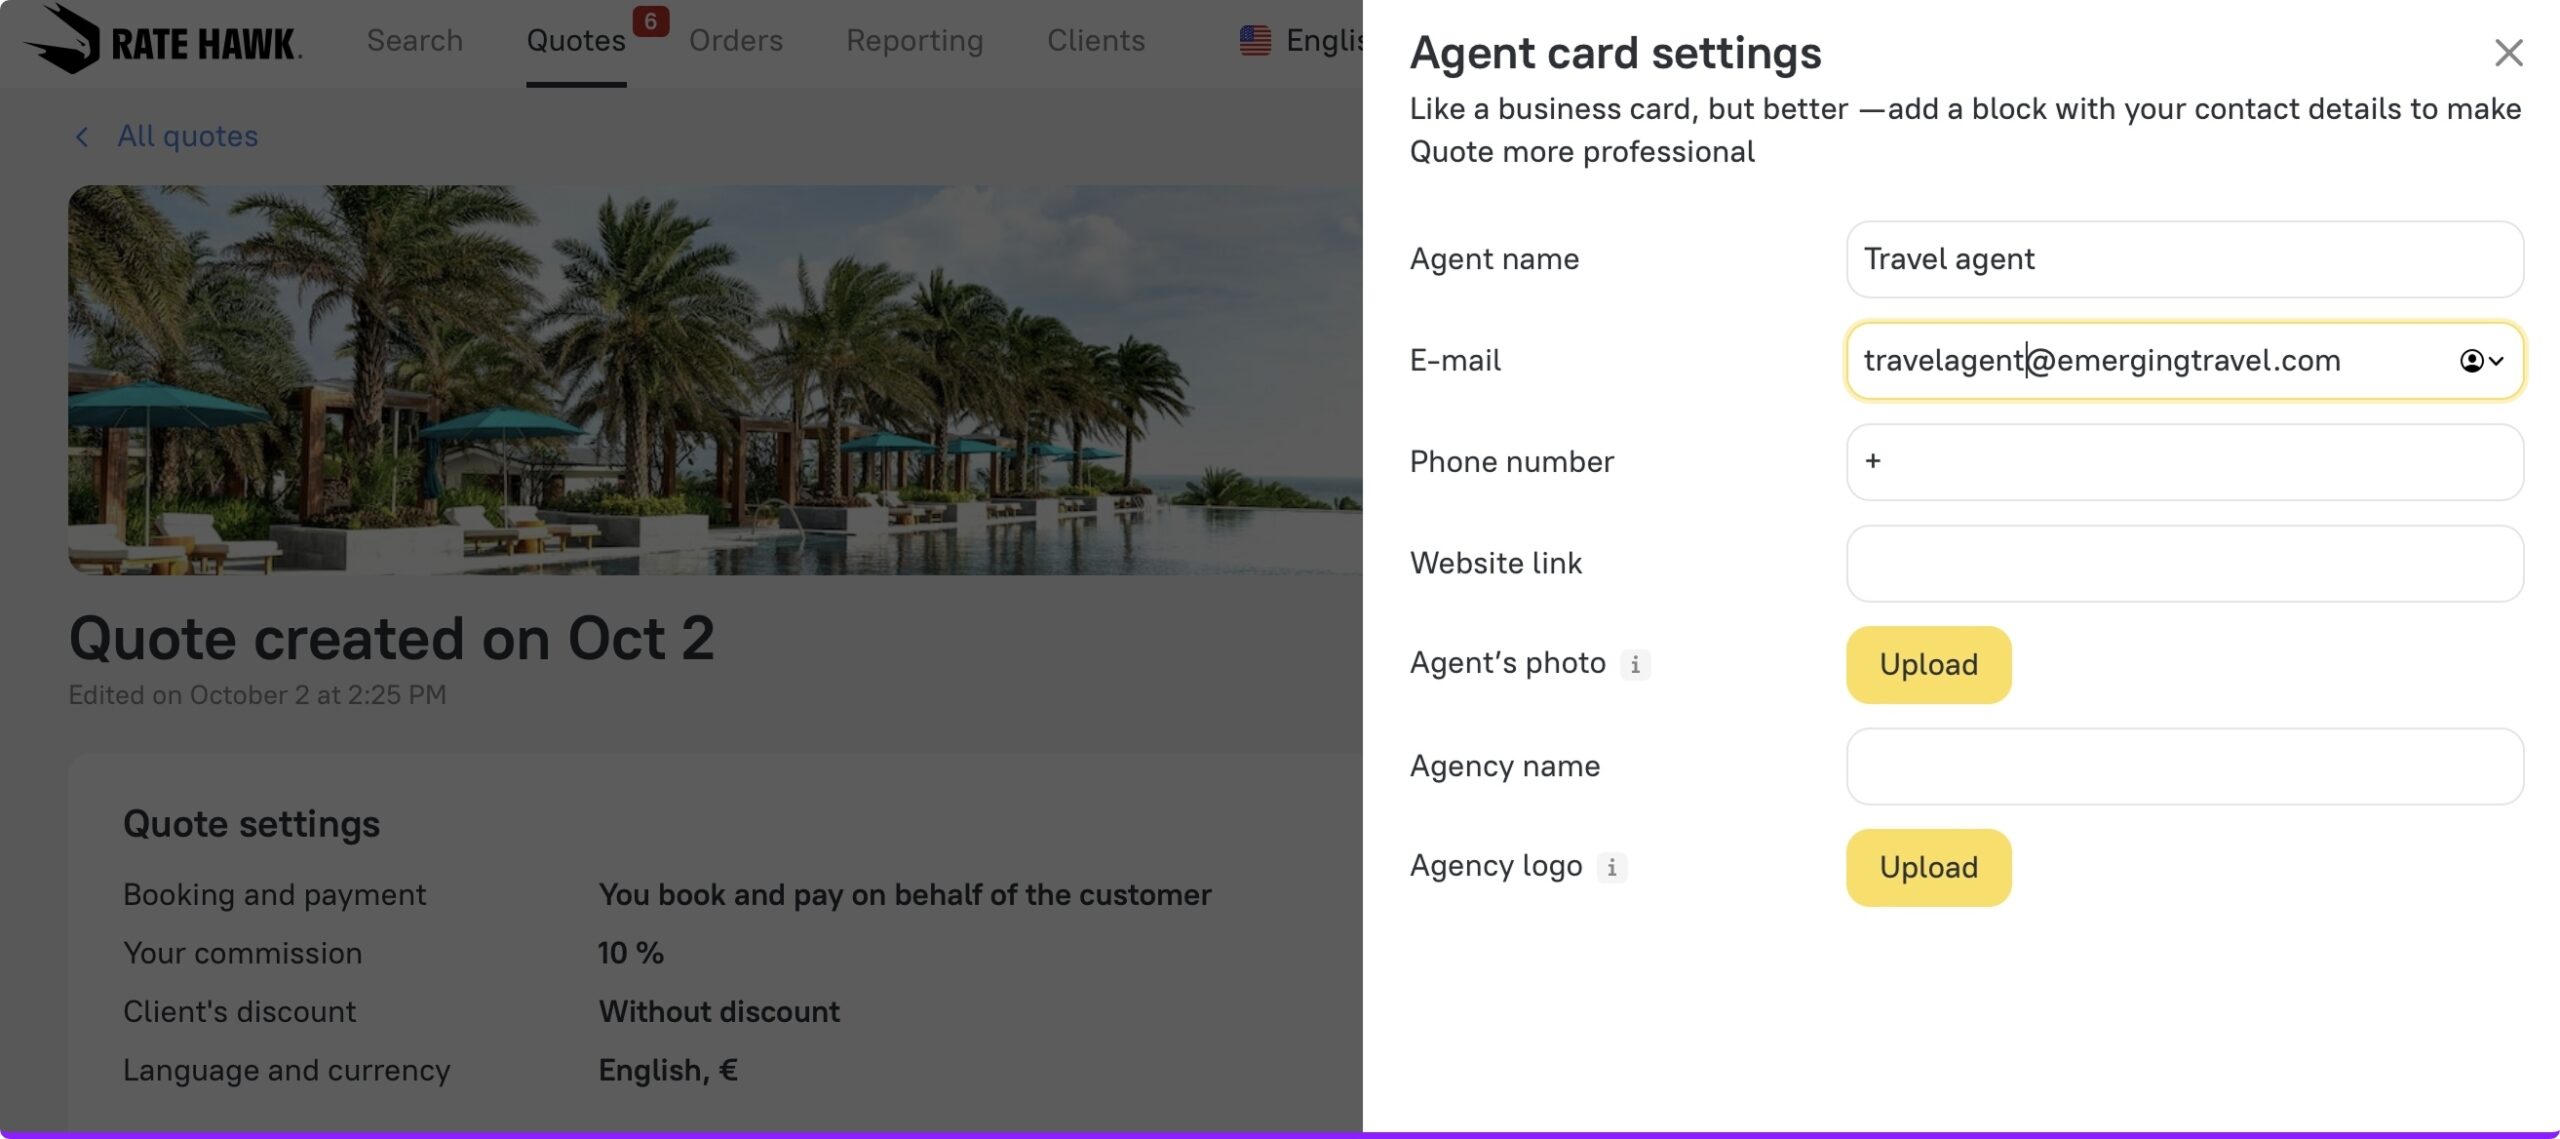Select the Agency name input field
This screenshot has height=1139, width=2560.
(x=2184, y=767)
